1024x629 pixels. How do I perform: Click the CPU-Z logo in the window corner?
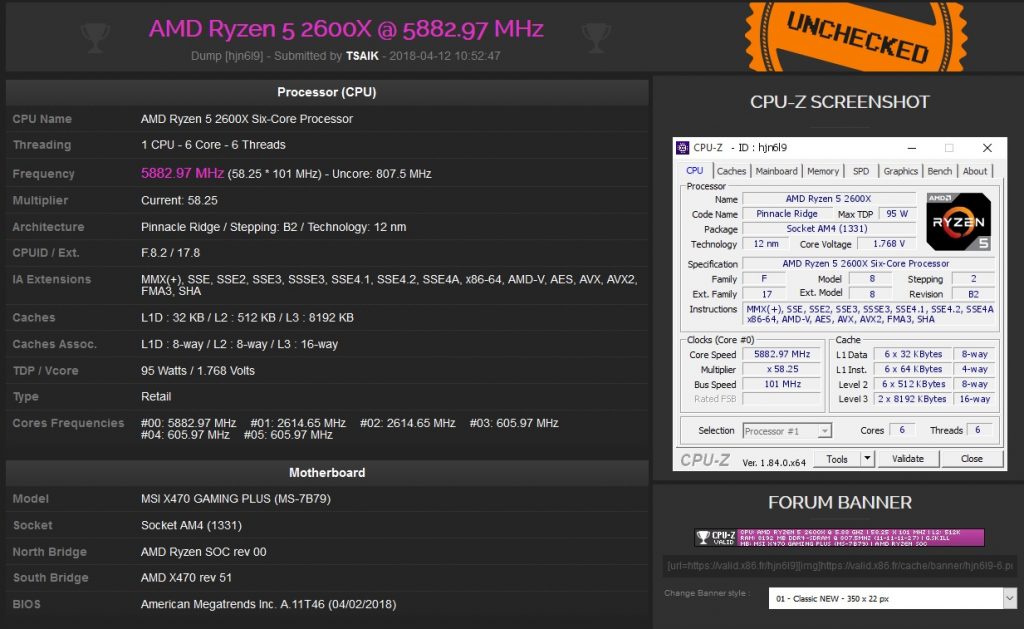[x=703, y=458]
